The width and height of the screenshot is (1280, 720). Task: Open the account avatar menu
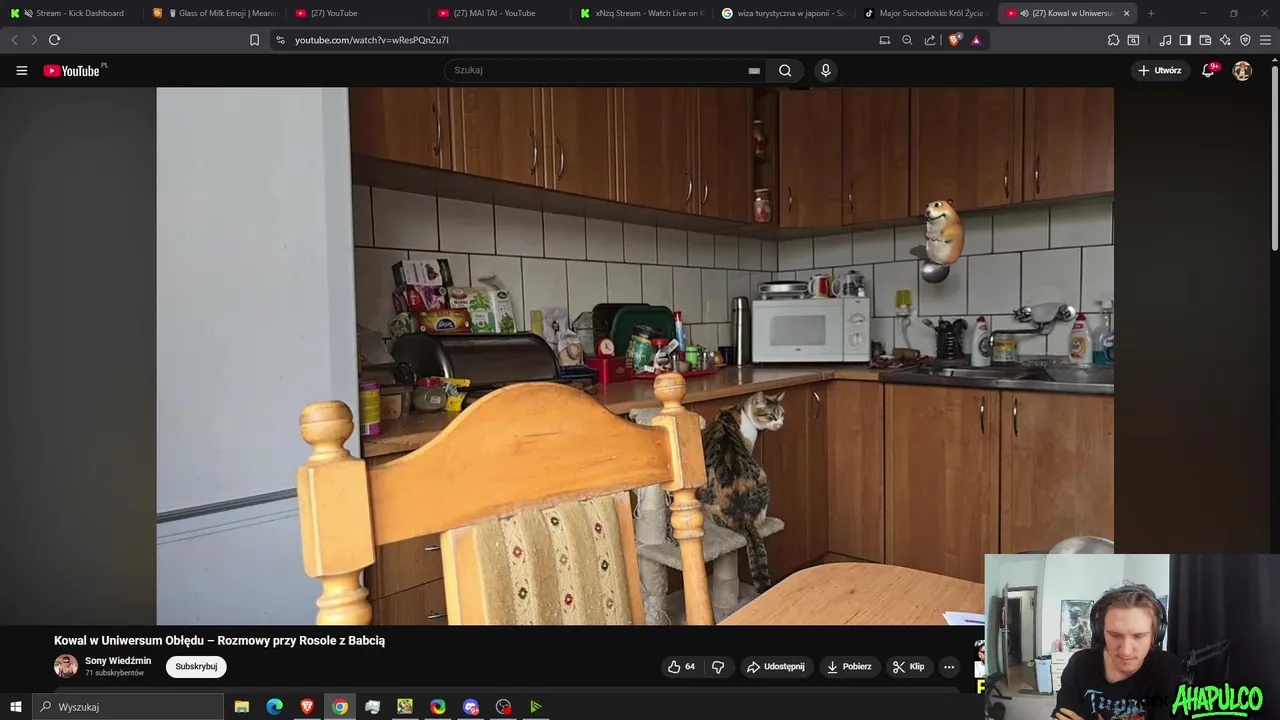(x=1242, y=70)
